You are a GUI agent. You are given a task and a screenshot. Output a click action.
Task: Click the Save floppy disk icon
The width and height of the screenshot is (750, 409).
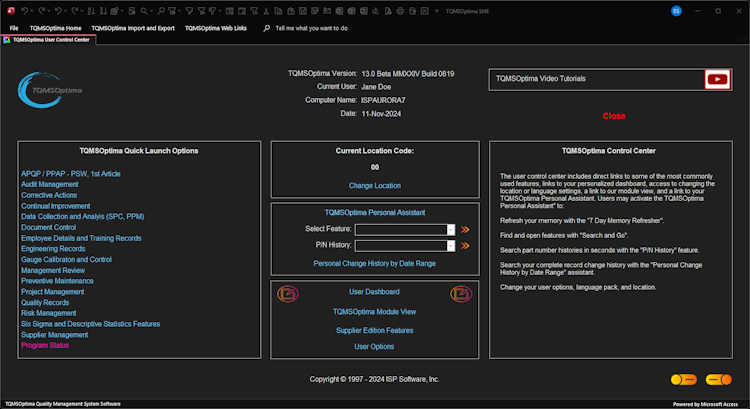pos(303,11)
